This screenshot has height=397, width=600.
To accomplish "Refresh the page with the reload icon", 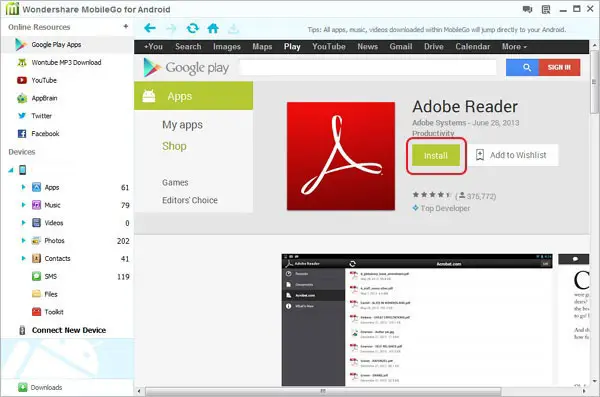I will pyautogui.click(x=192, y=28).
